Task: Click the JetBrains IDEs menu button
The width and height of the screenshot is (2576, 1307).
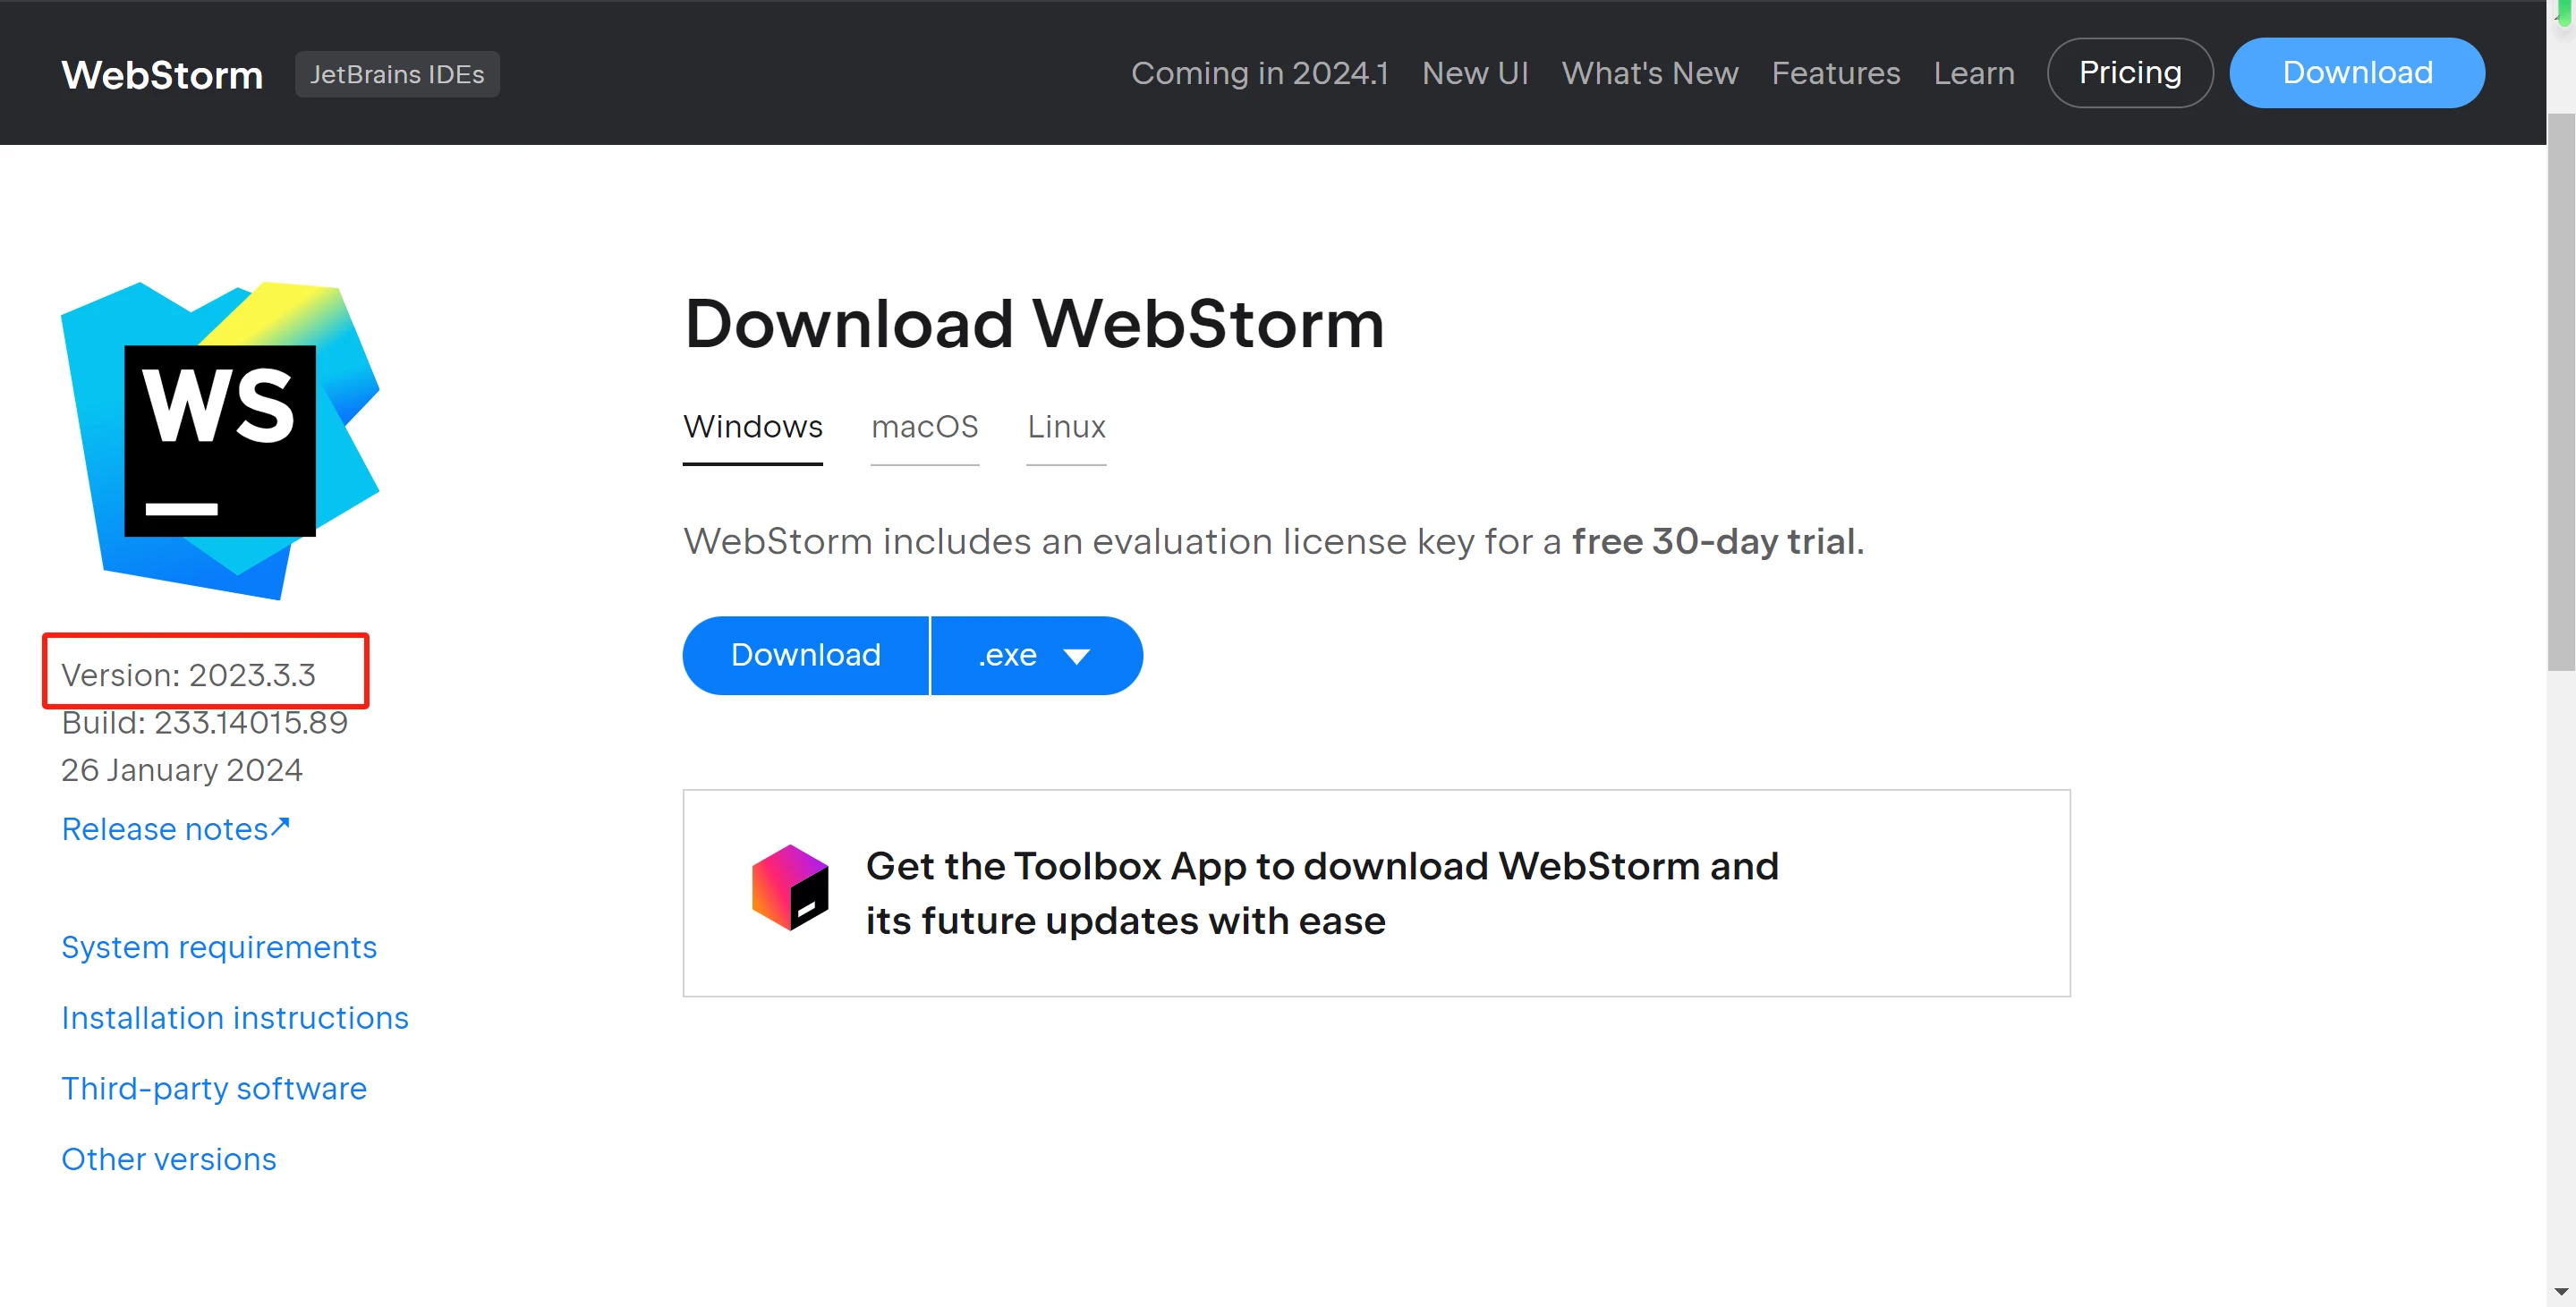Action: click(396, 73)
